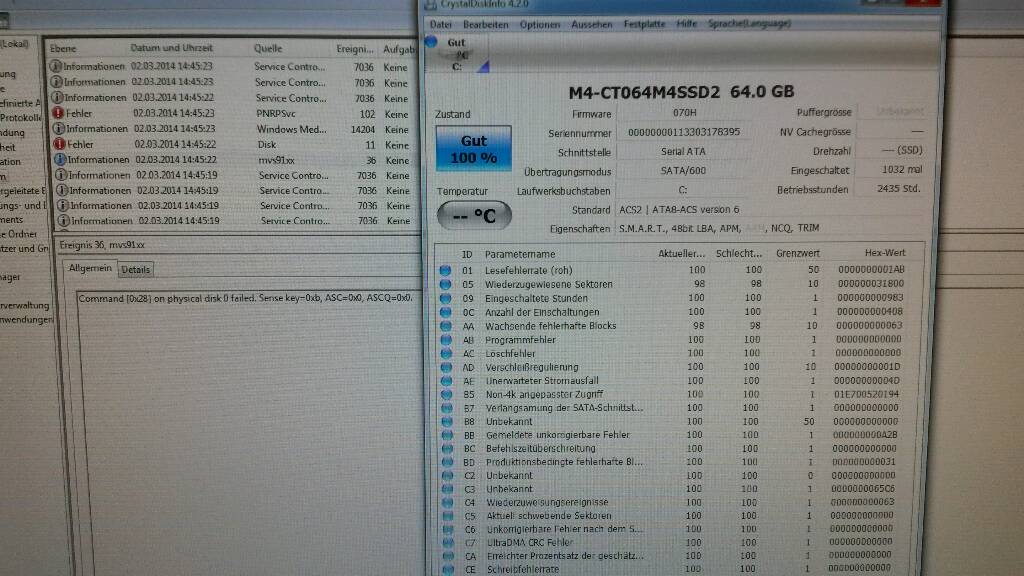The height and width of the screenshot is (576, 1024).
Task: Click the status orb of Wiederzuweisungsereignisse
Action: point(447,502)
